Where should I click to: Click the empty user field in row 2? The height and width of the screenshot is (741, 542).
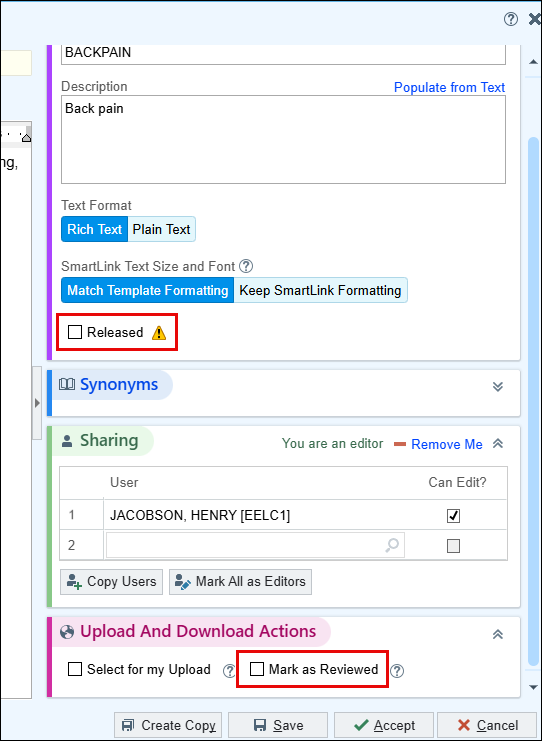255,545
